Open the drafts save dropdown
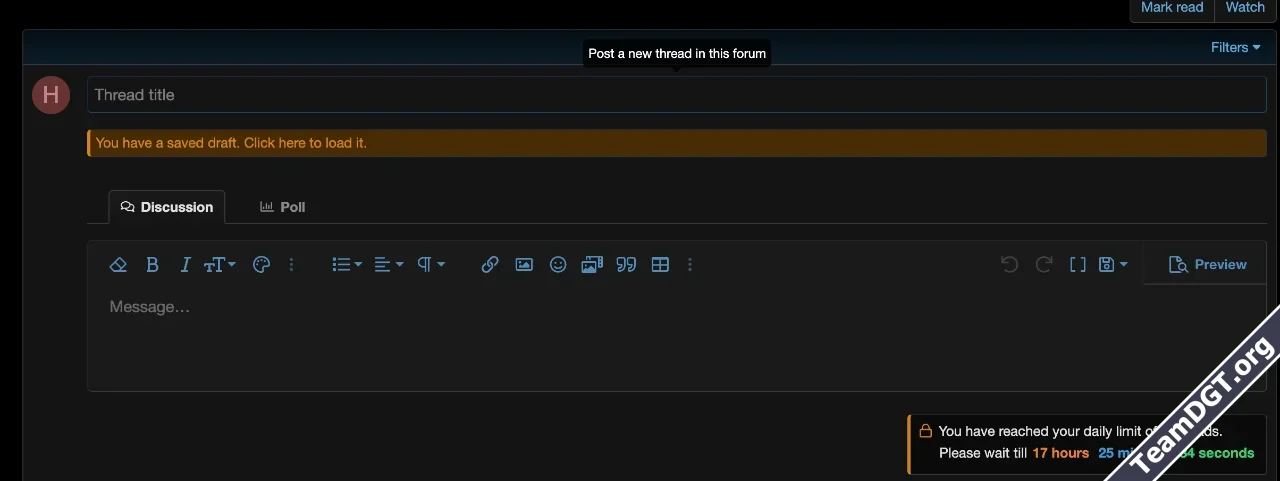 click(x=1113, y=265)
